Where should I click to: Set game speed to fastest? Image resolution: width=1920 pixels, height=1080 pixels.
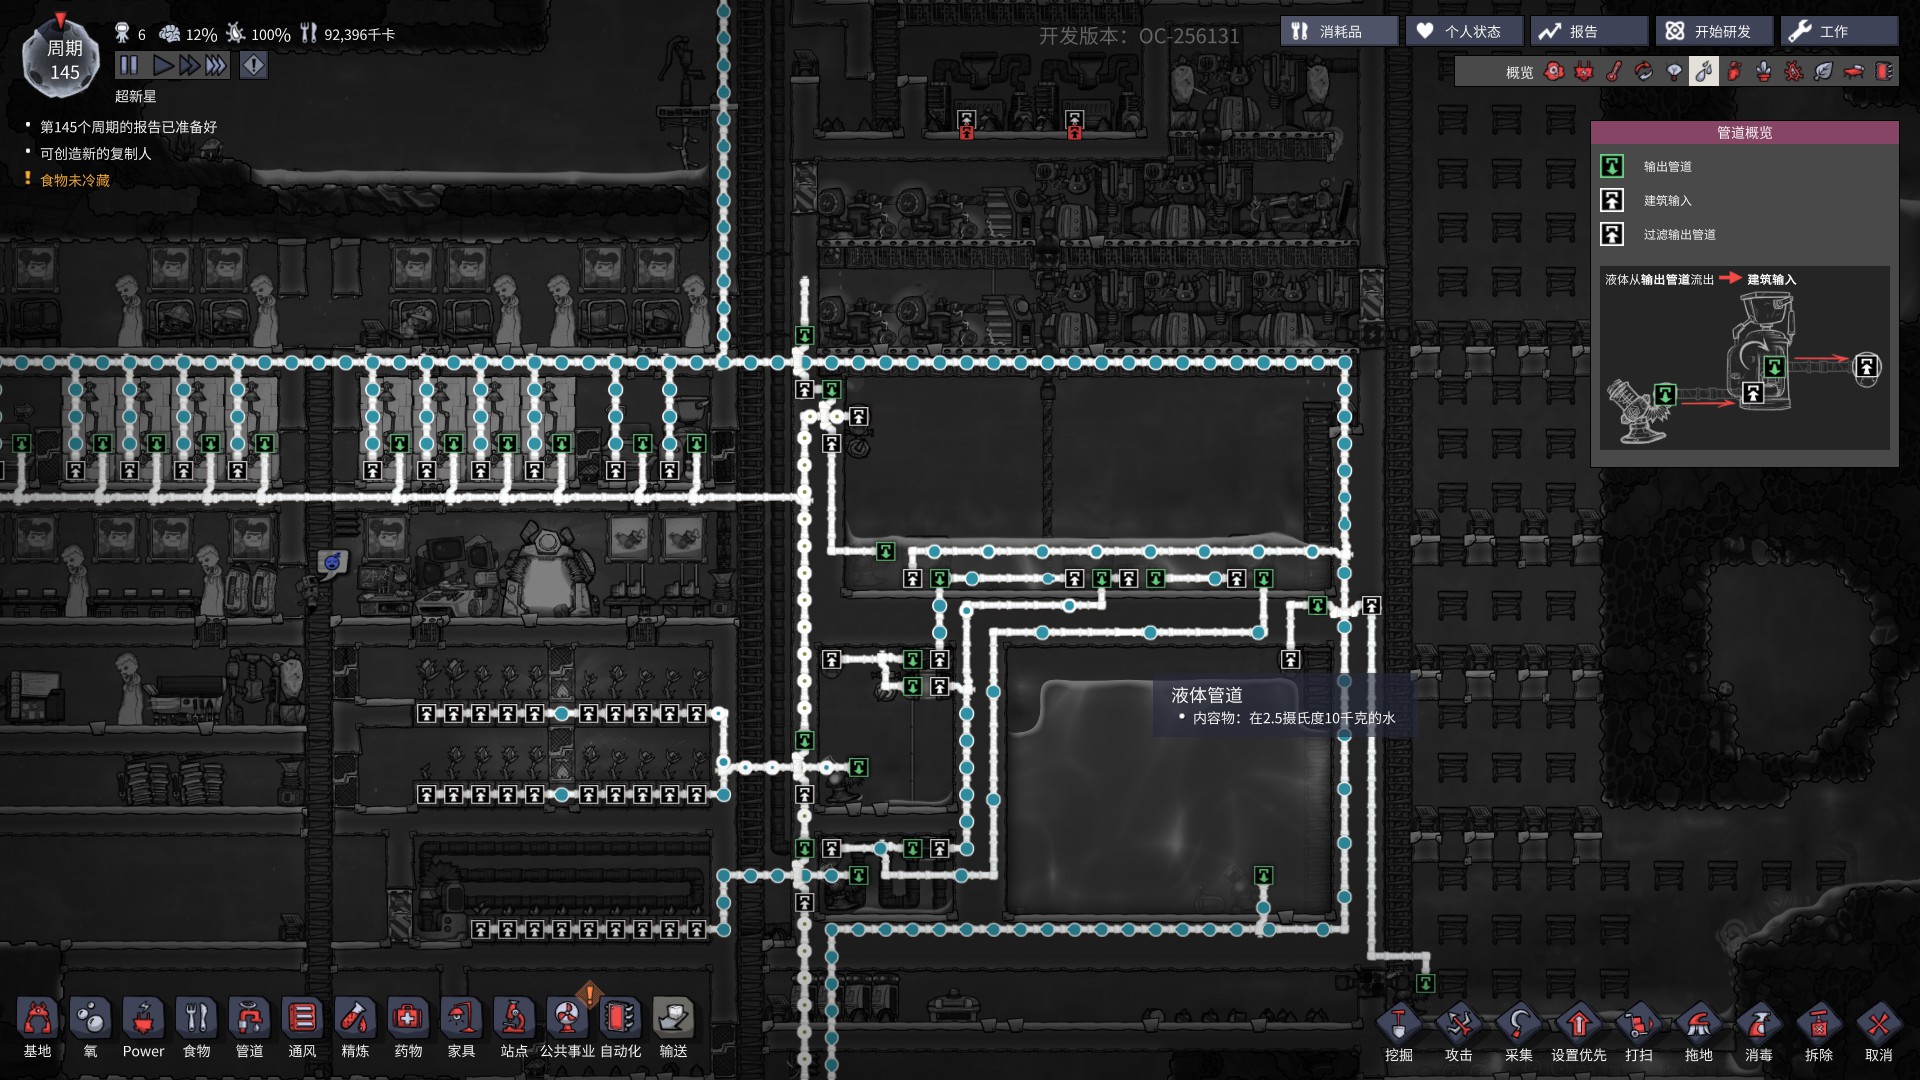[216, 66]
